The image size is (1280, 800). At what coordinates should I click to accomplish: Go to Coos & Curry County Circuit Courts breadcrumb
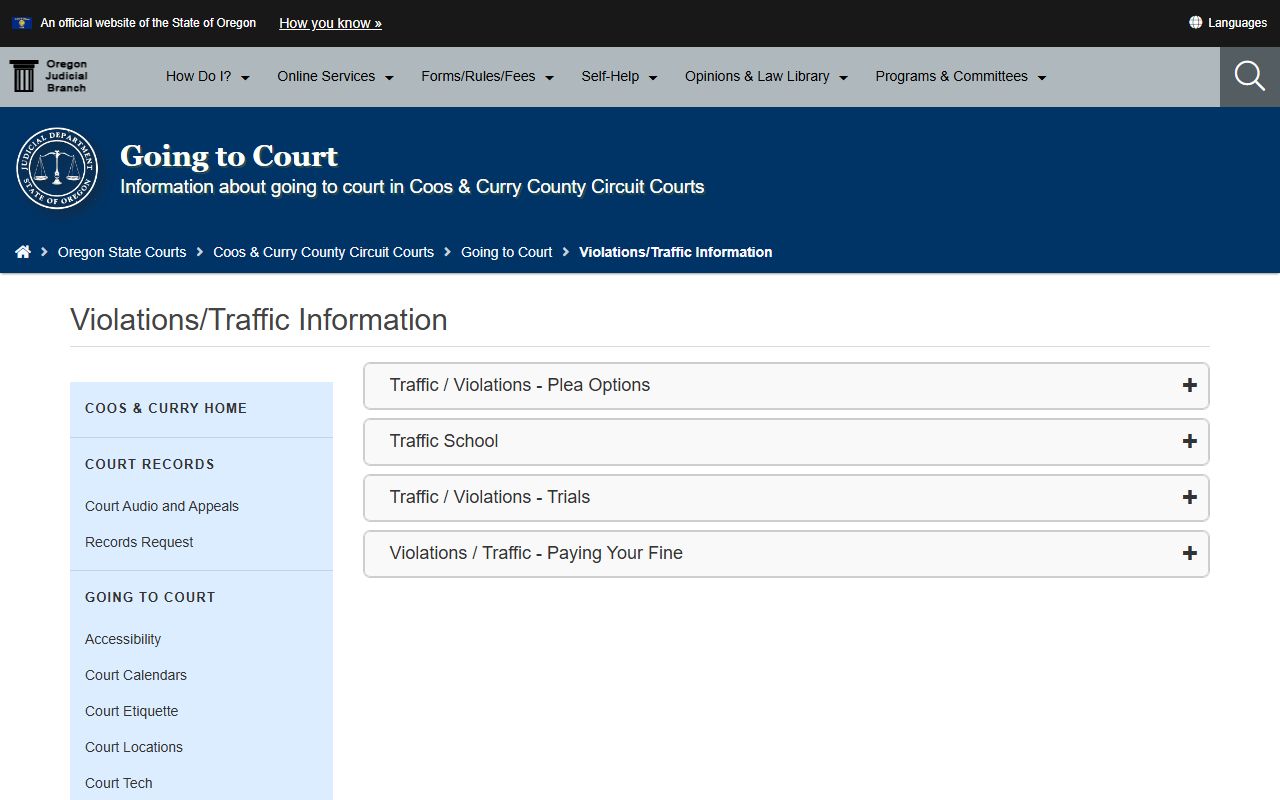[323, 252]
